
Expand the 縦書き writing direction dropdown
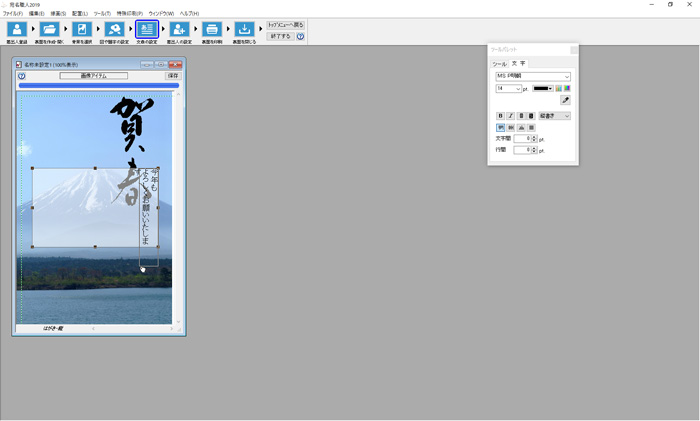(x=566, y=116)
